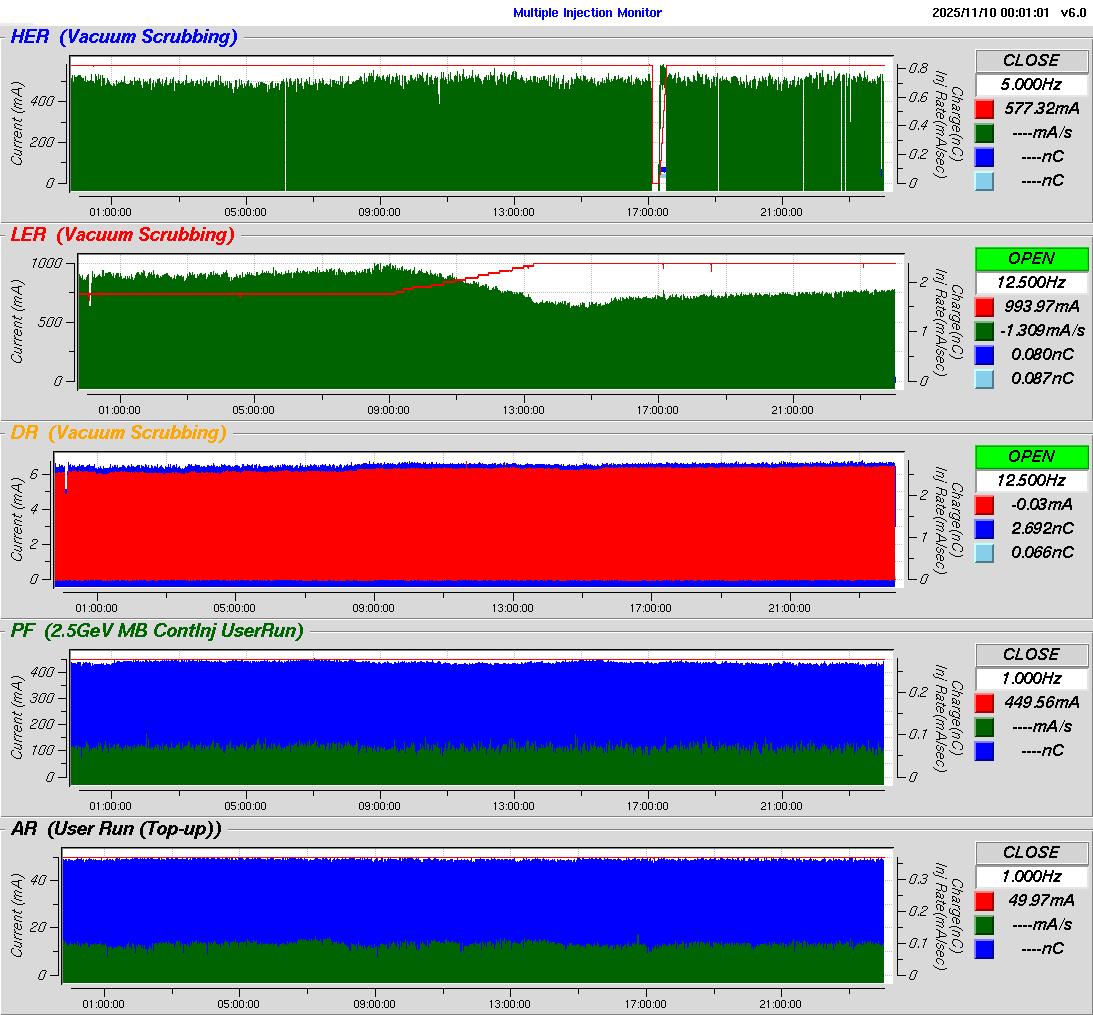Click the light blue swatch beside 0.087nC
The image size is (1093, 1015).
click(x=984, y=378)
